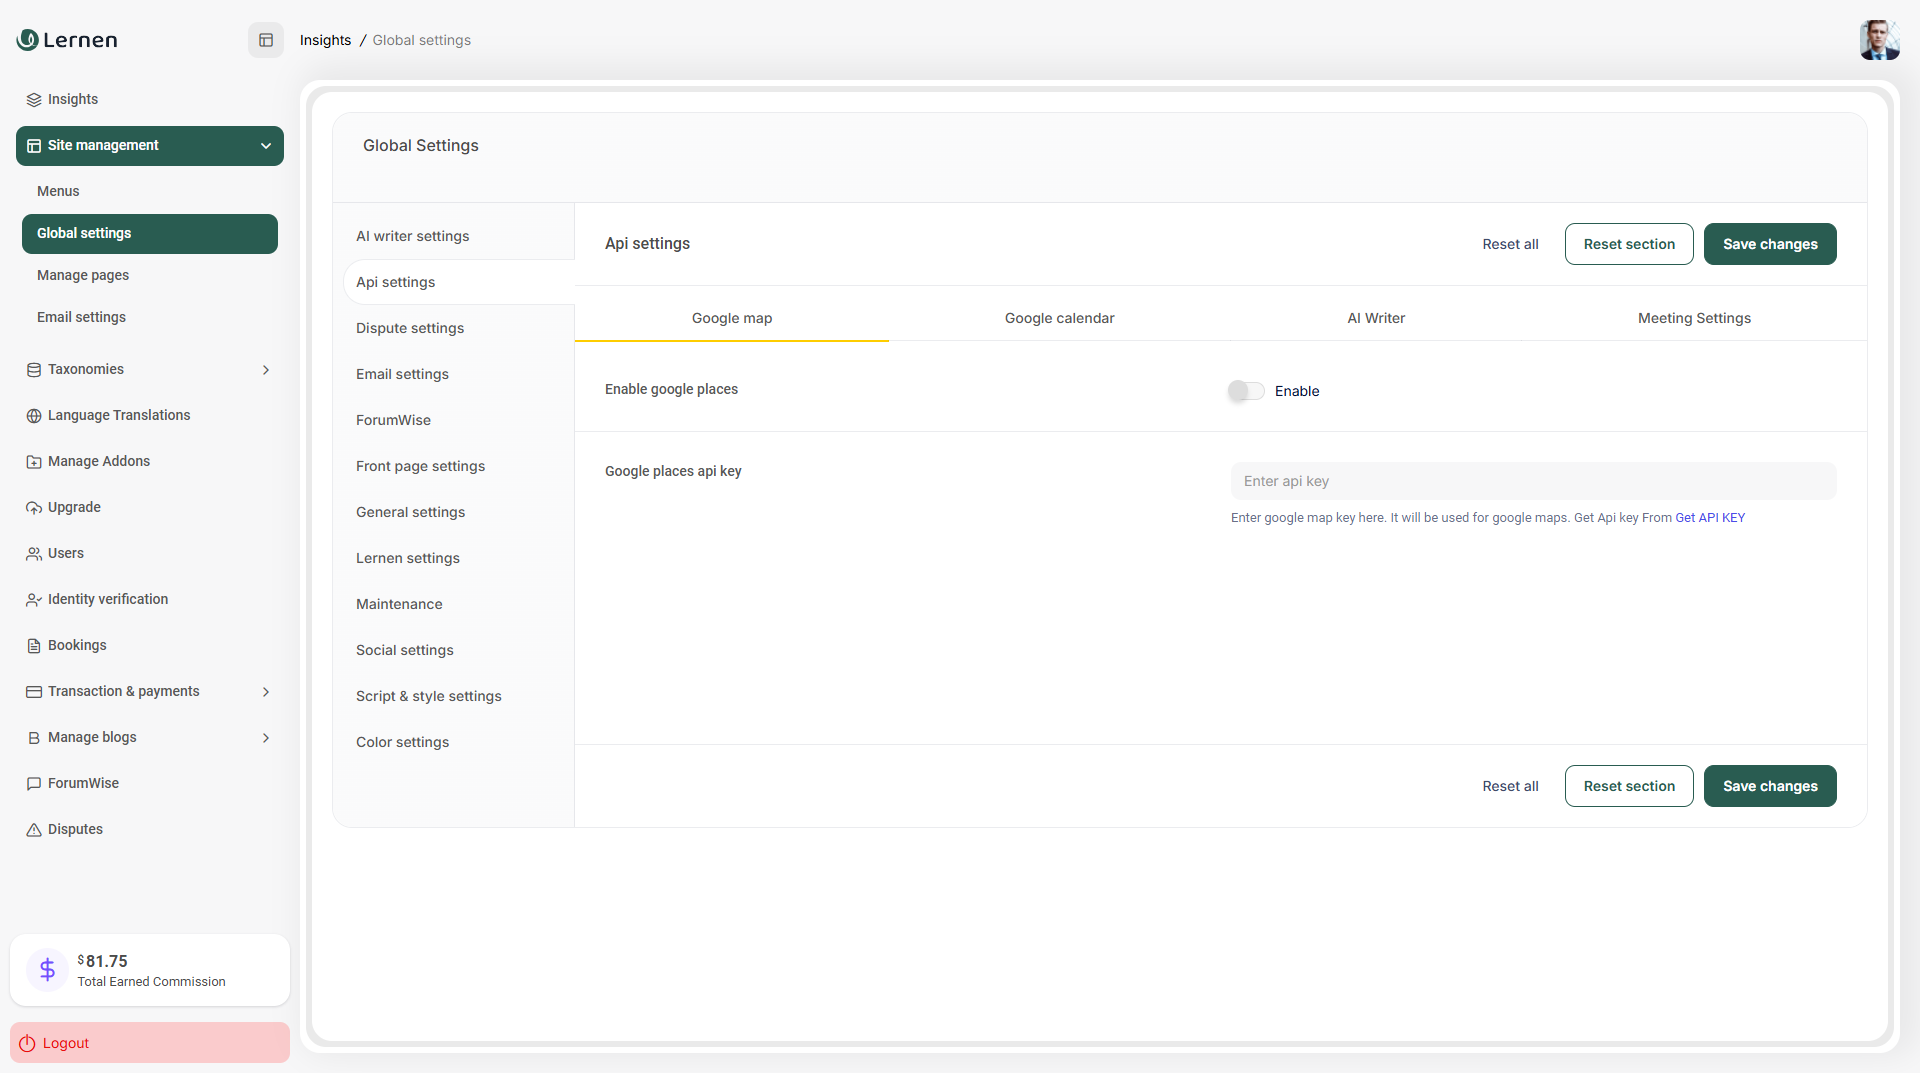
Task: Click the dollar commission icon
Action: coord(46,969)
